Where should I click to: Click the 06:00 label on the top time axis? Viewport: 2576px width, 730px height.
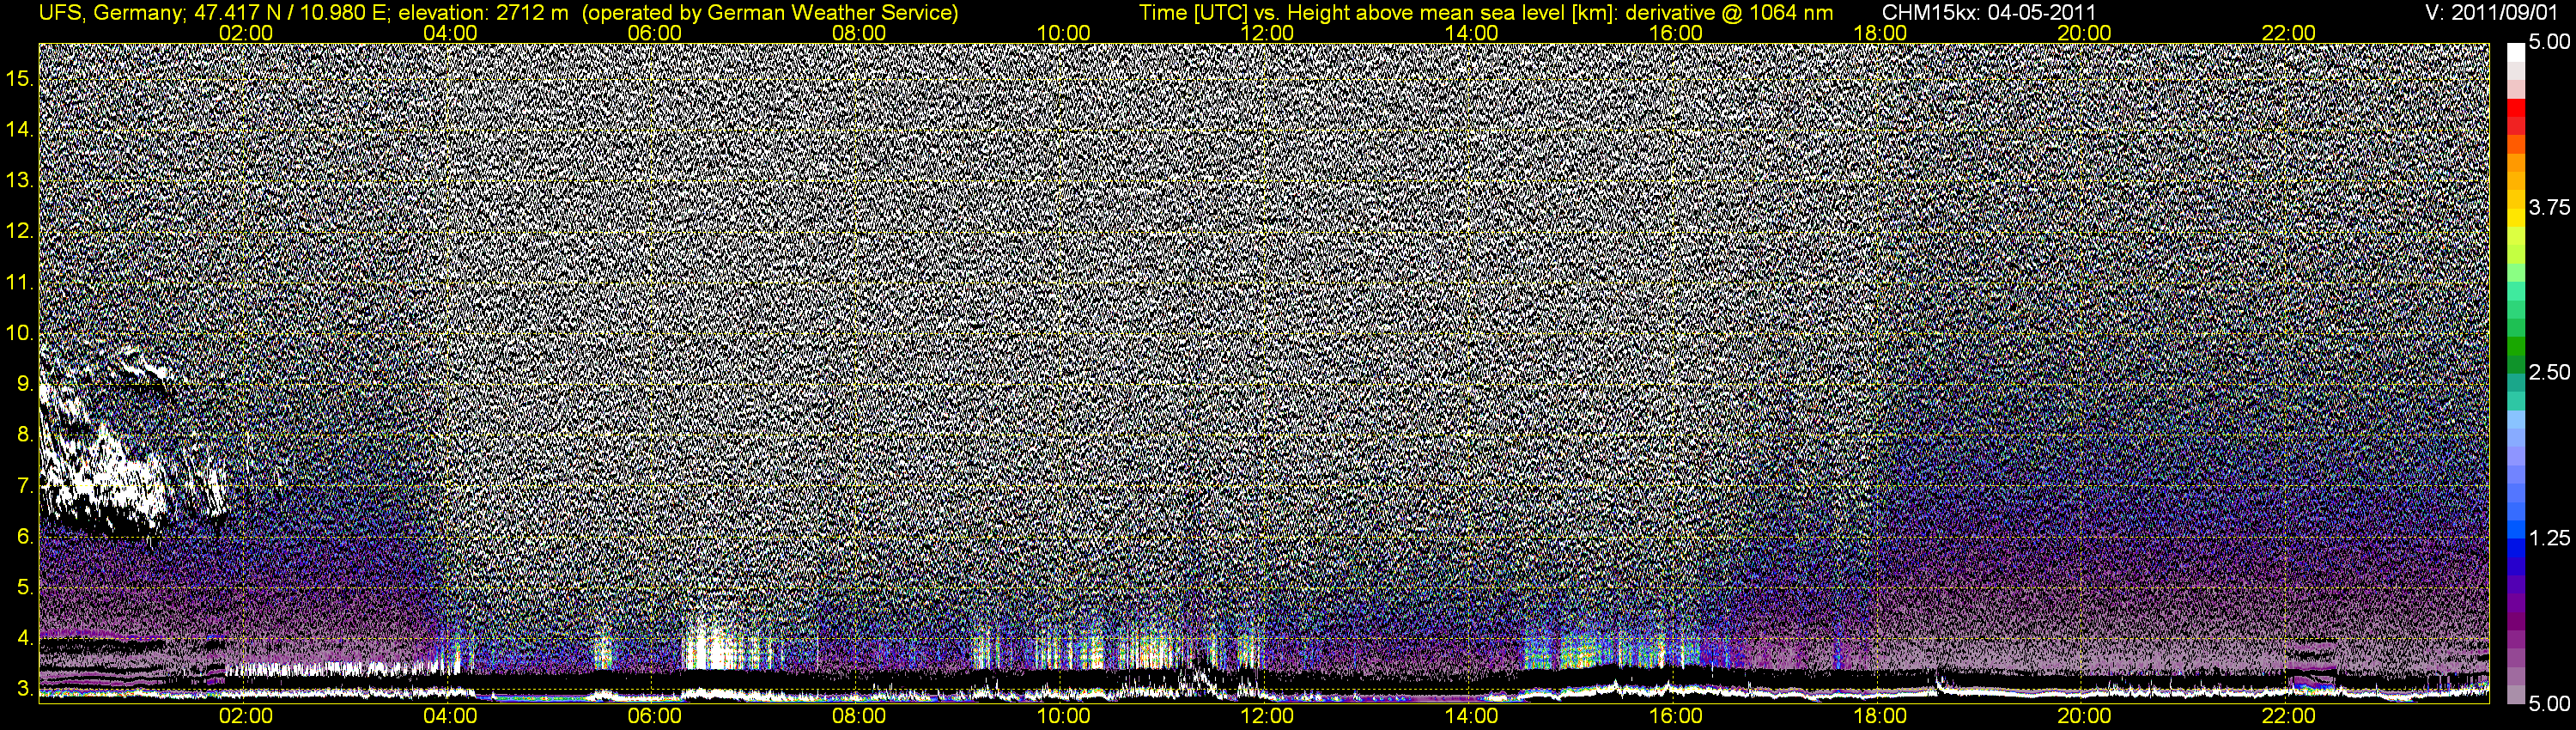tap(655, 33)
